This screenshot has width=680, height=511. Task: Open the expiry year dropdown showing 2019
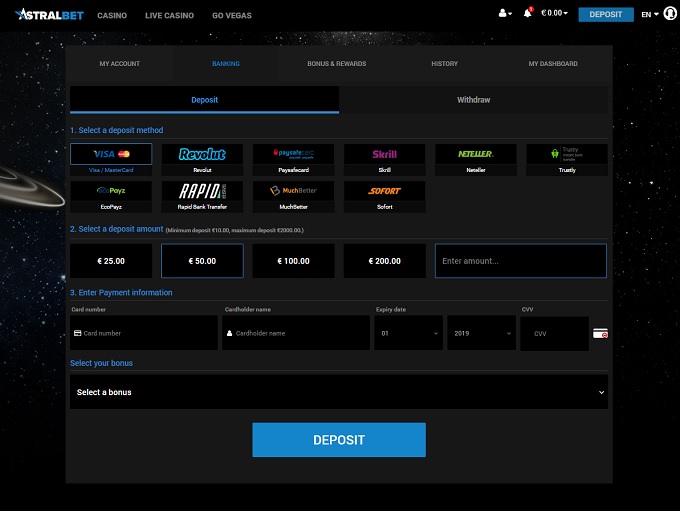point(481,333)
